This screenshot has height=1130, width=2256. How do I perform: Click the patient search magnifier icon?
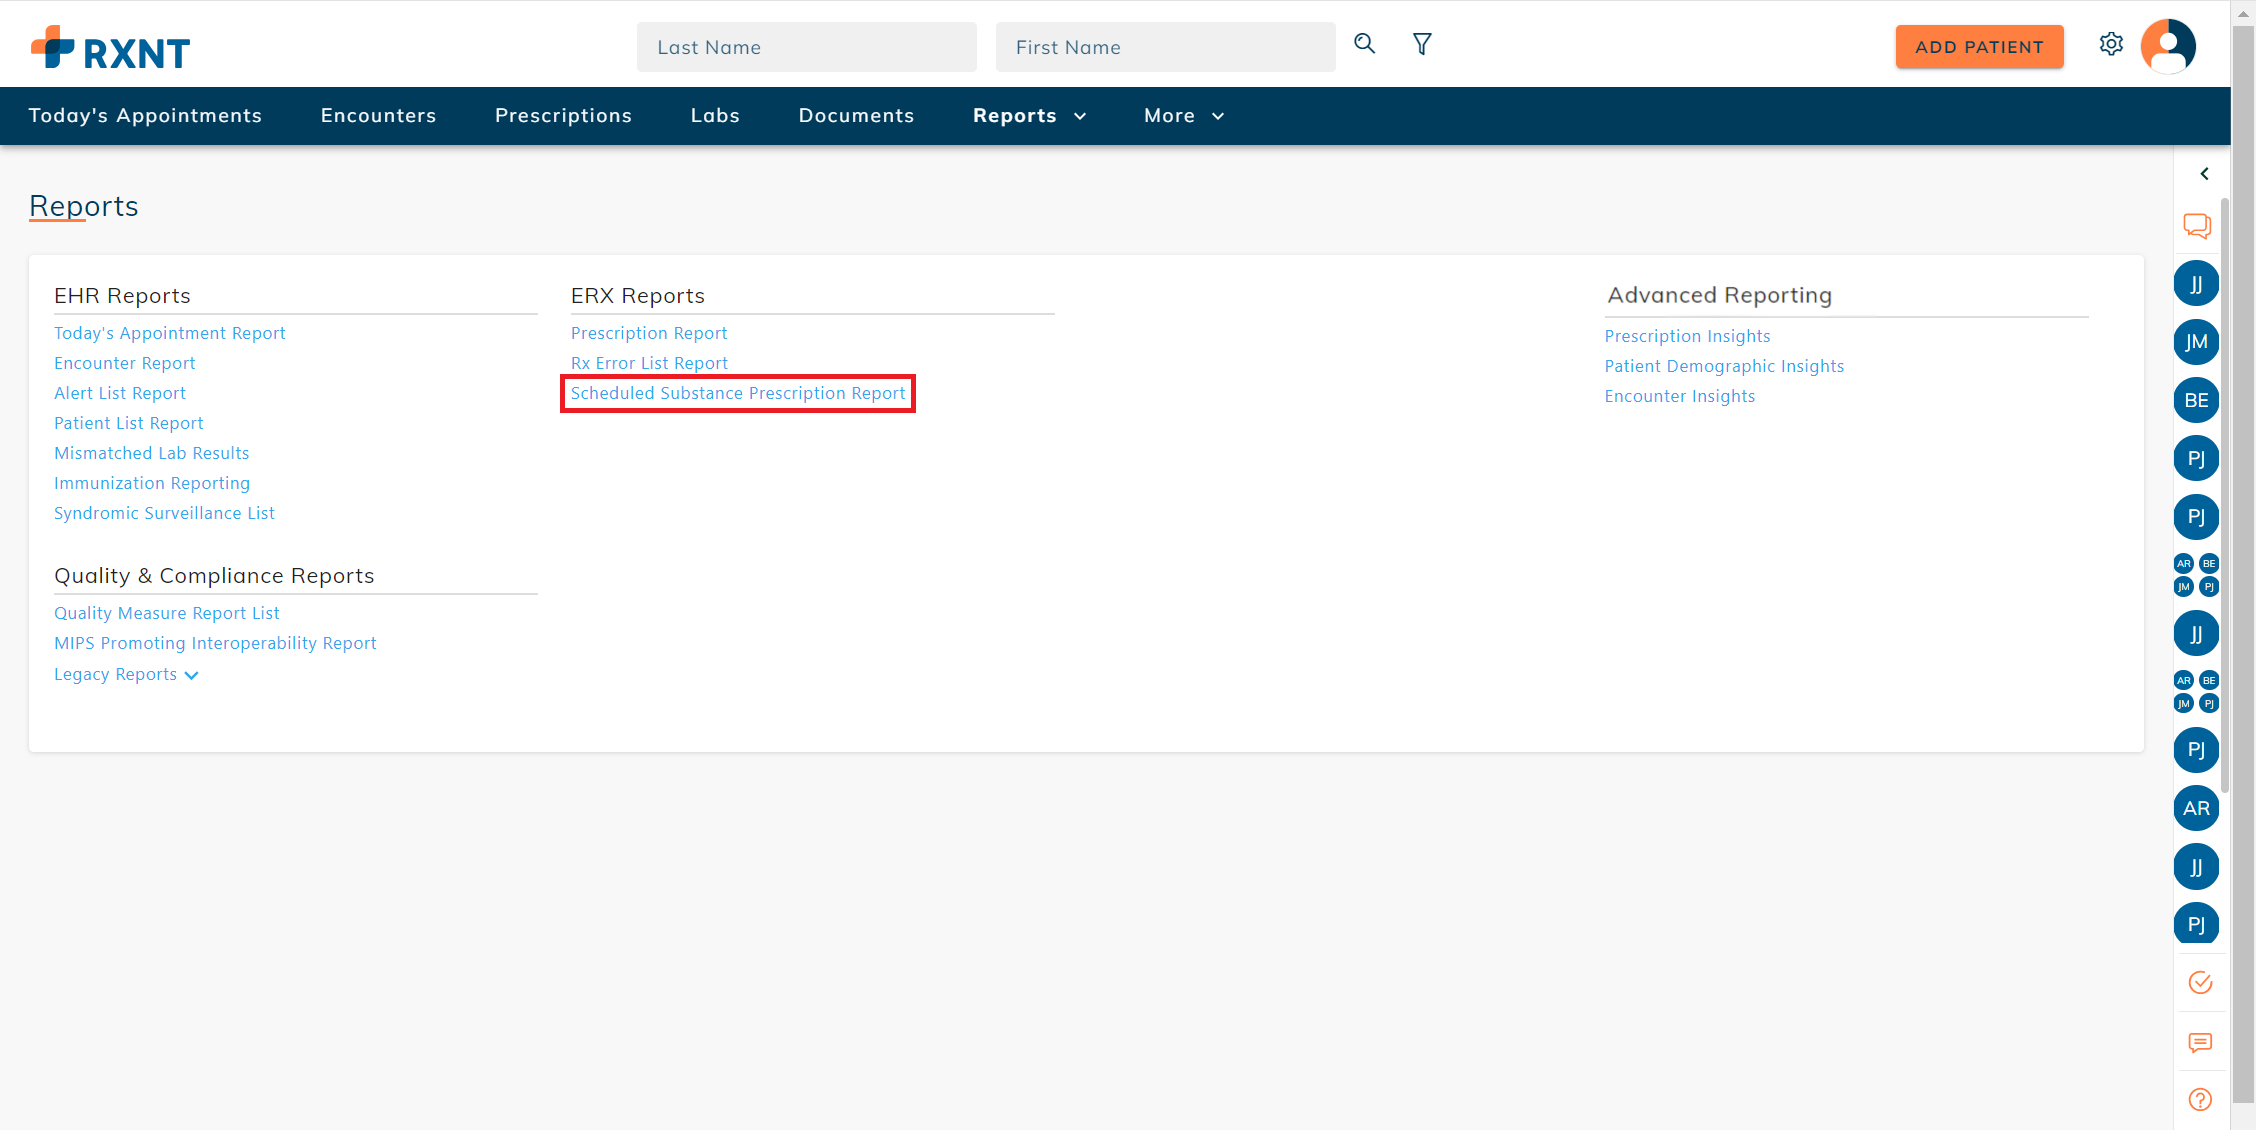pyautogui.click(x=1364, y=44)
